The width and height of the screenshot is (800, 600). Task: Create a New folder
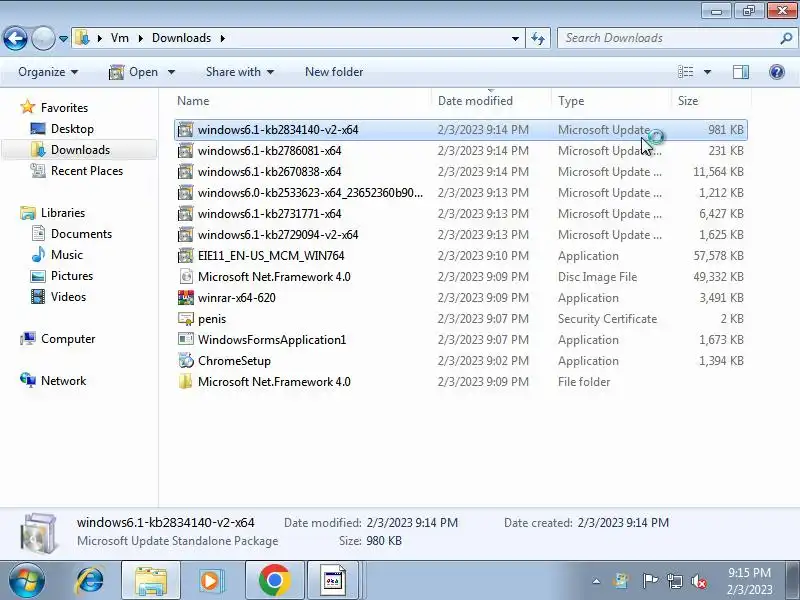pyautogui.click(x=334, y=72)
